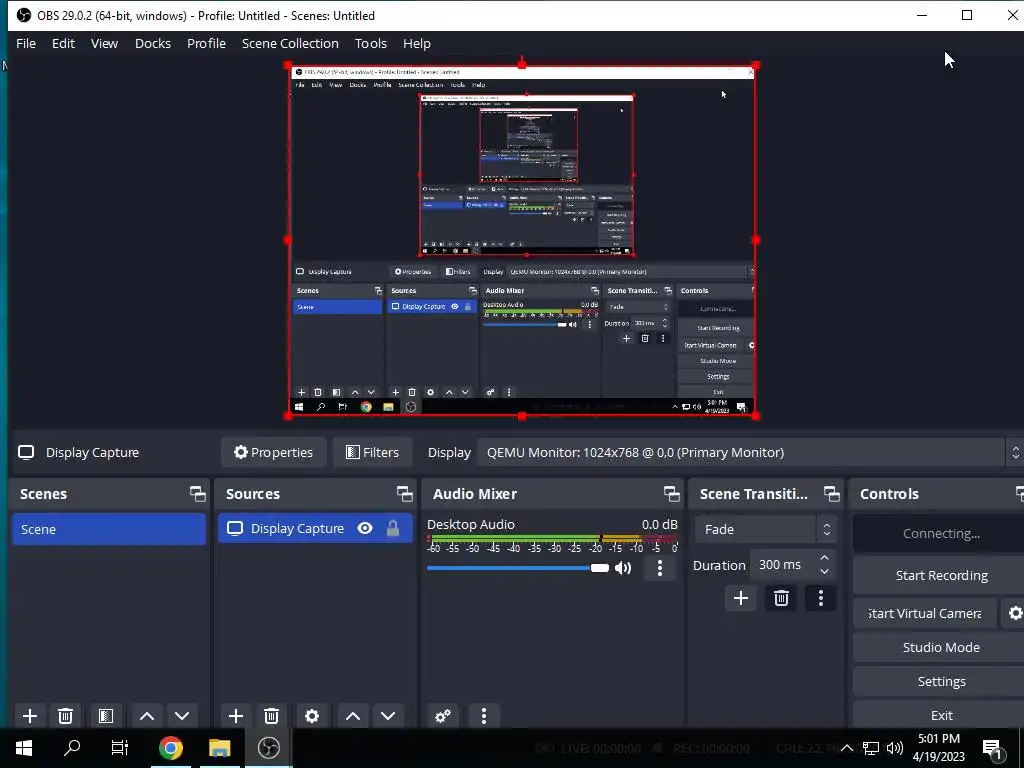Open the View menu

tap(104, 43)
